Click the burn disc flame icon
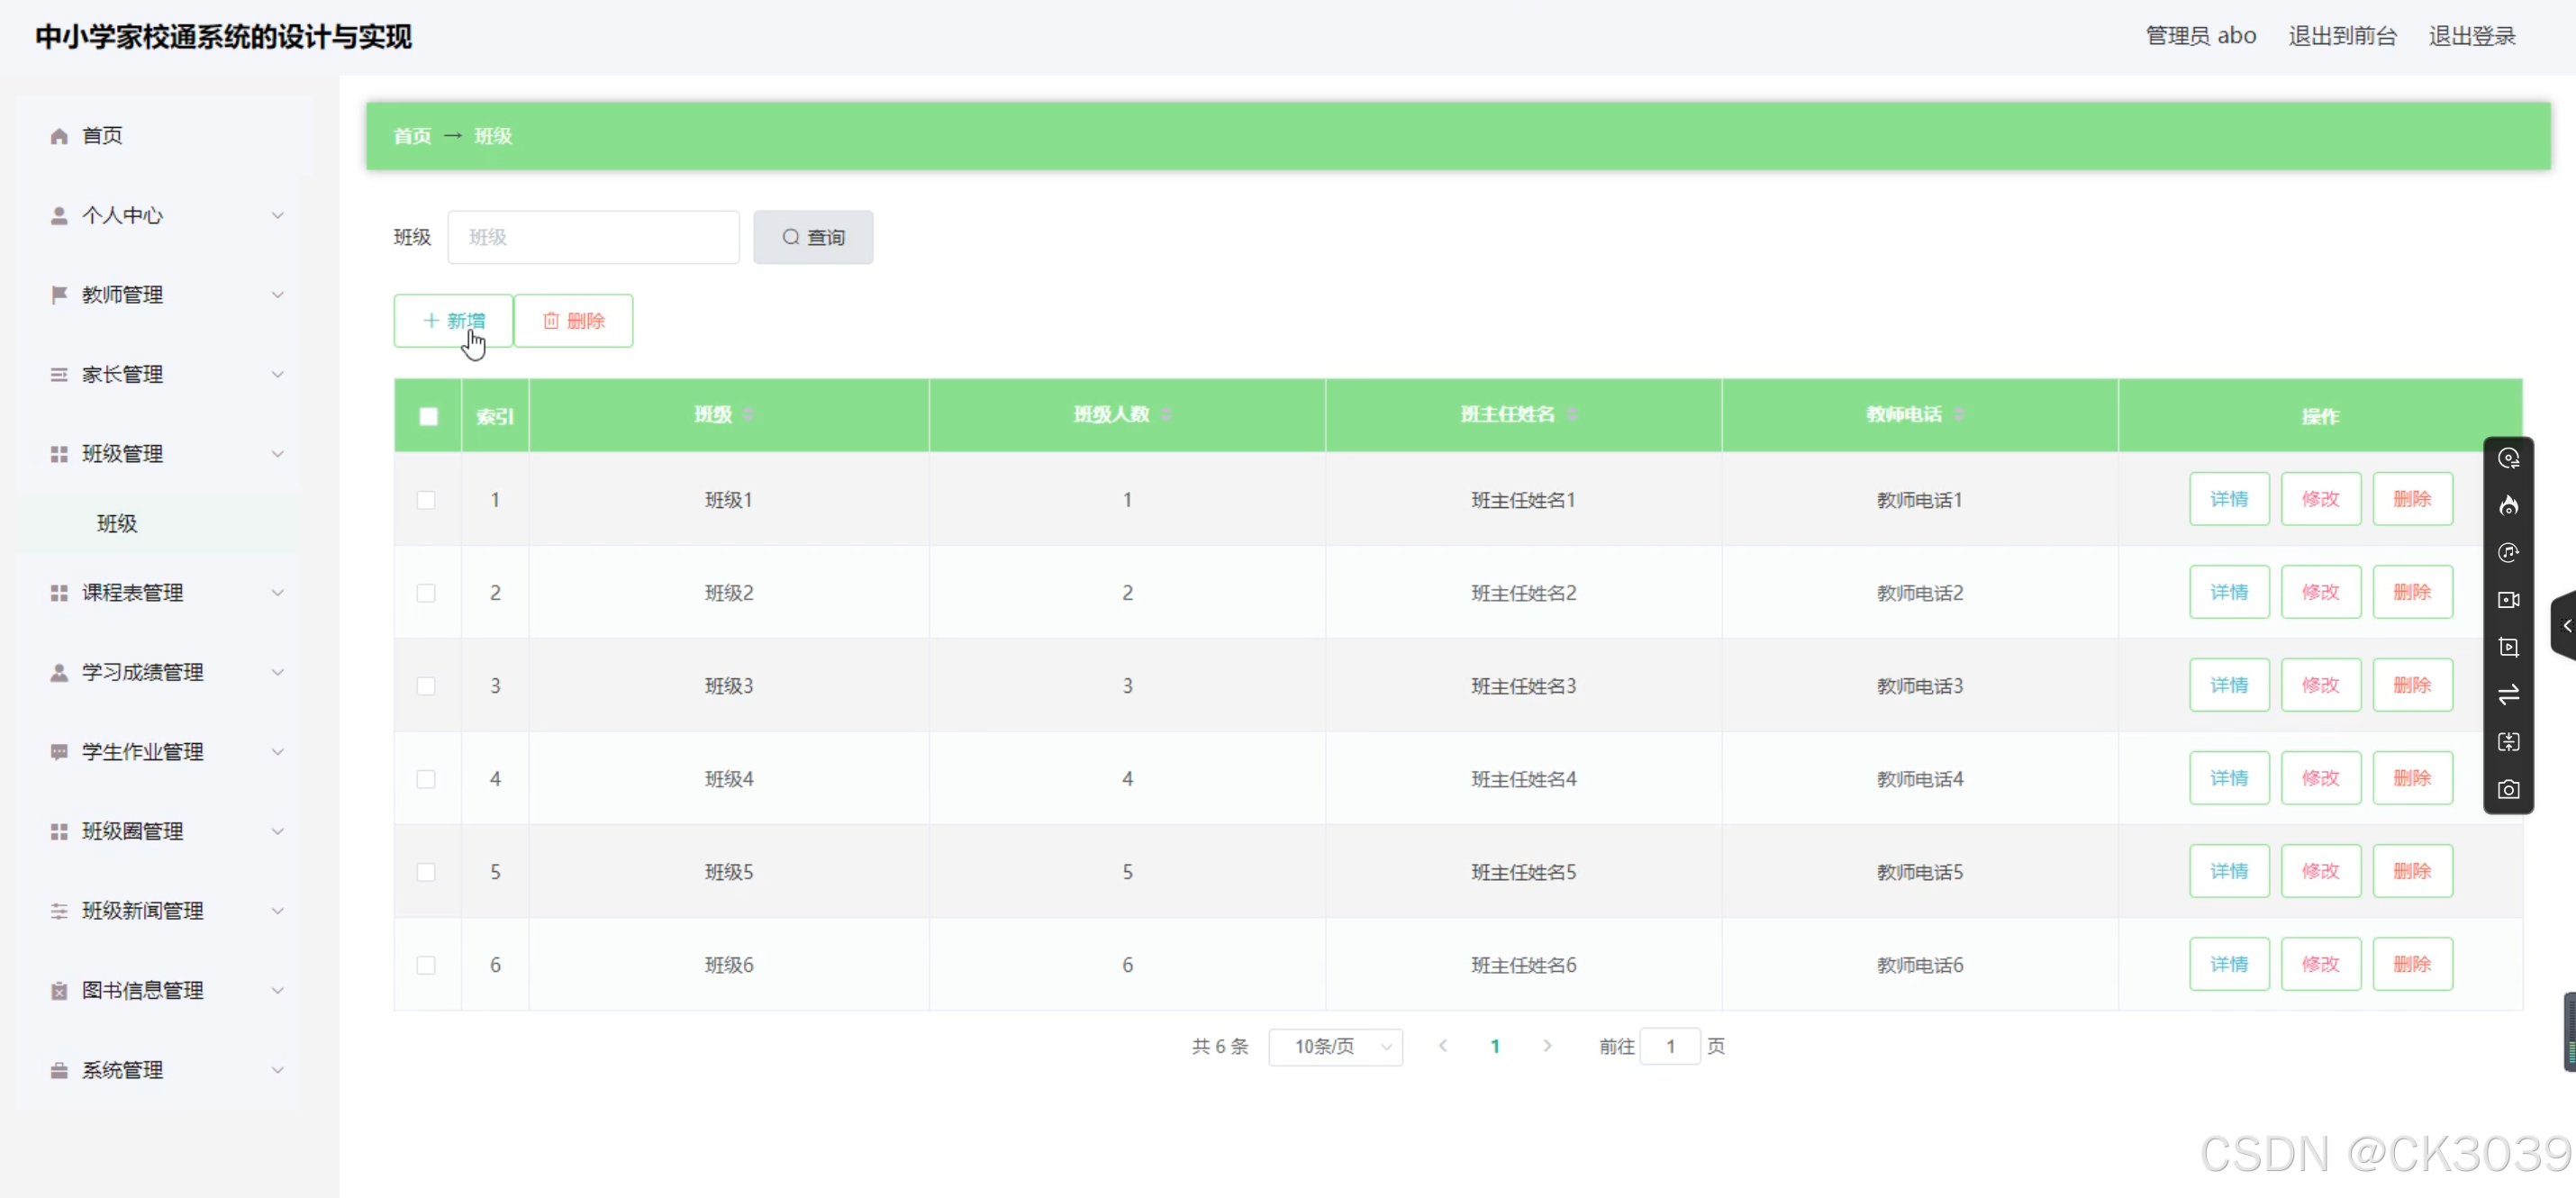2576x1198 pixels. point(2508,506)
